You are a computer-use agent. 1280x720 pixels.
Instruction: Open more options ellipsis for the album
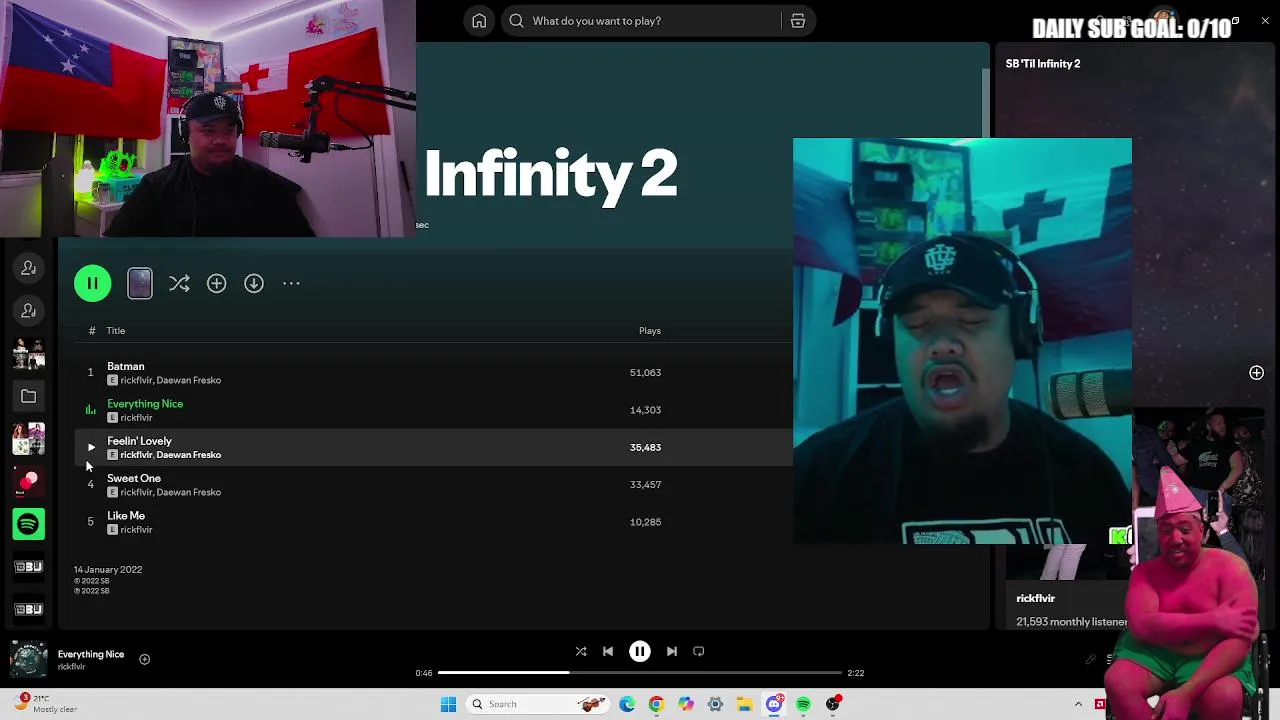coord(291,284)
